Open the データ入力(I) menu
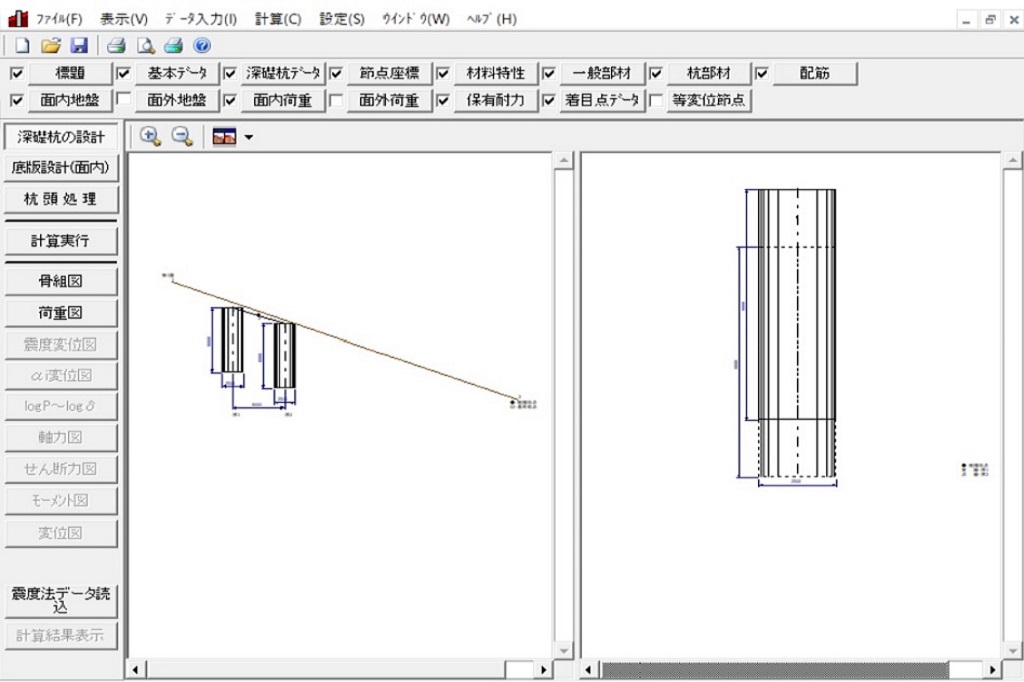The height and width of the screenshot is (682, 1024). 200,19
